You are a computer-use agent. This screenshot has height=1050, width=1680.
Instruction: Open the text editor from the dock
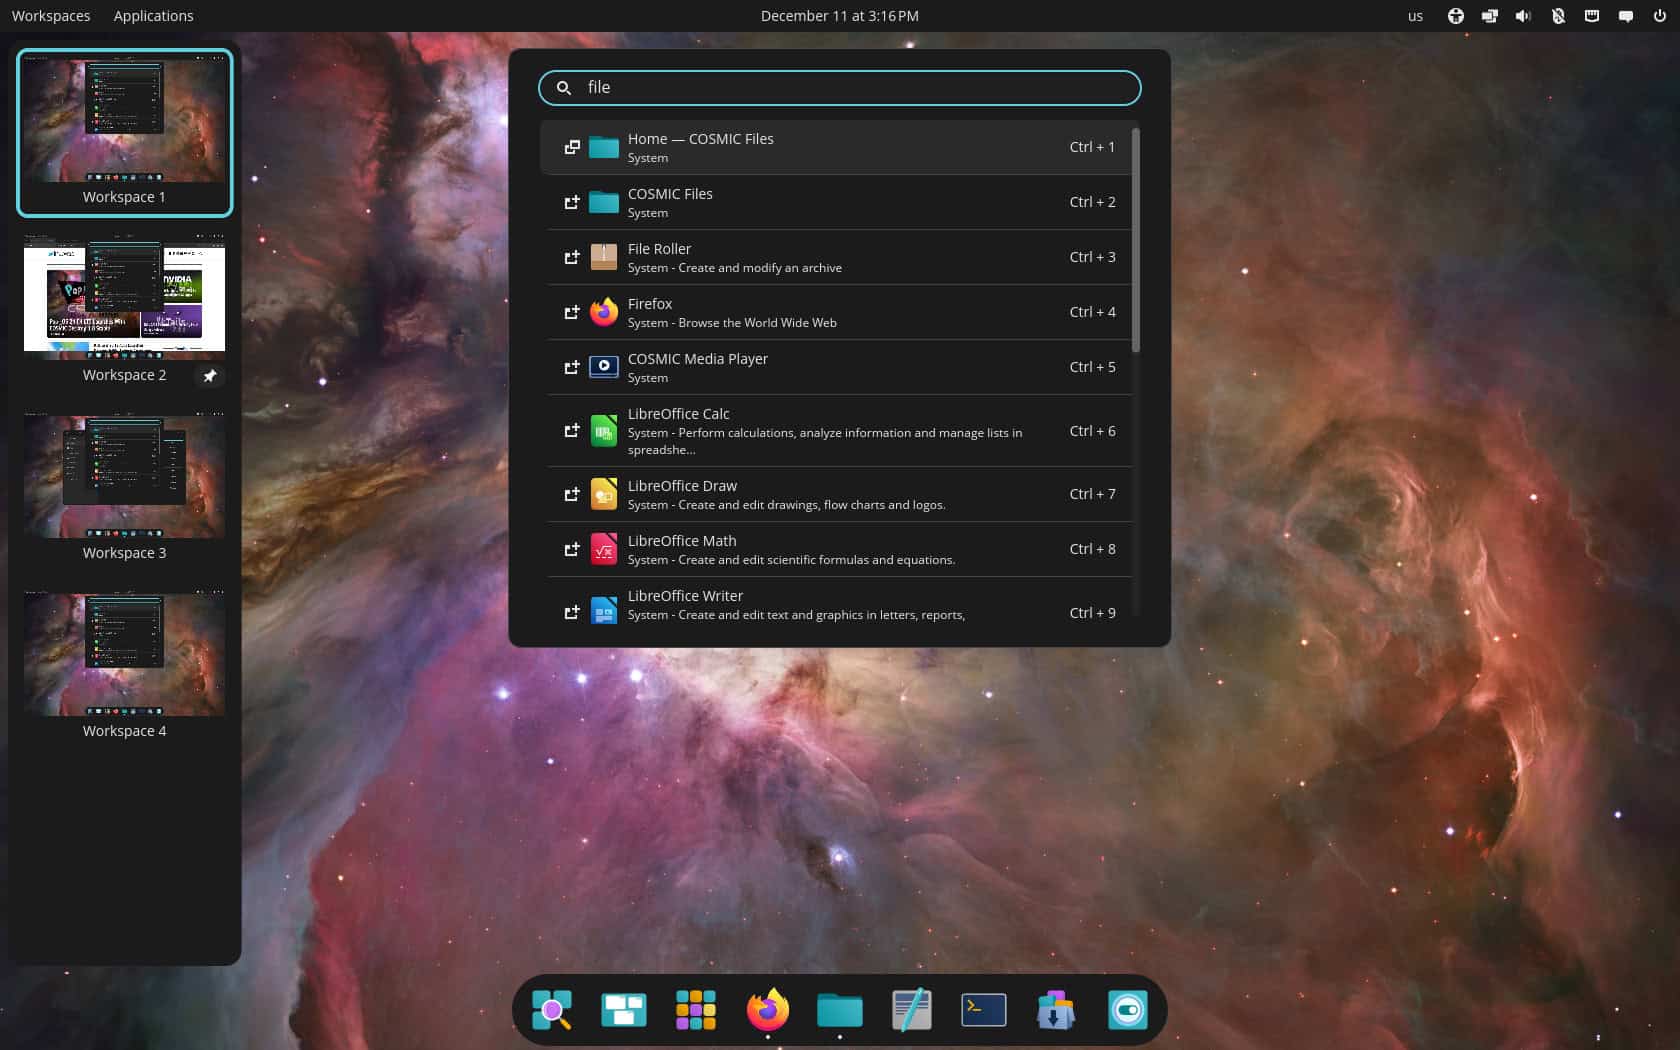[x=911, y=1010]
